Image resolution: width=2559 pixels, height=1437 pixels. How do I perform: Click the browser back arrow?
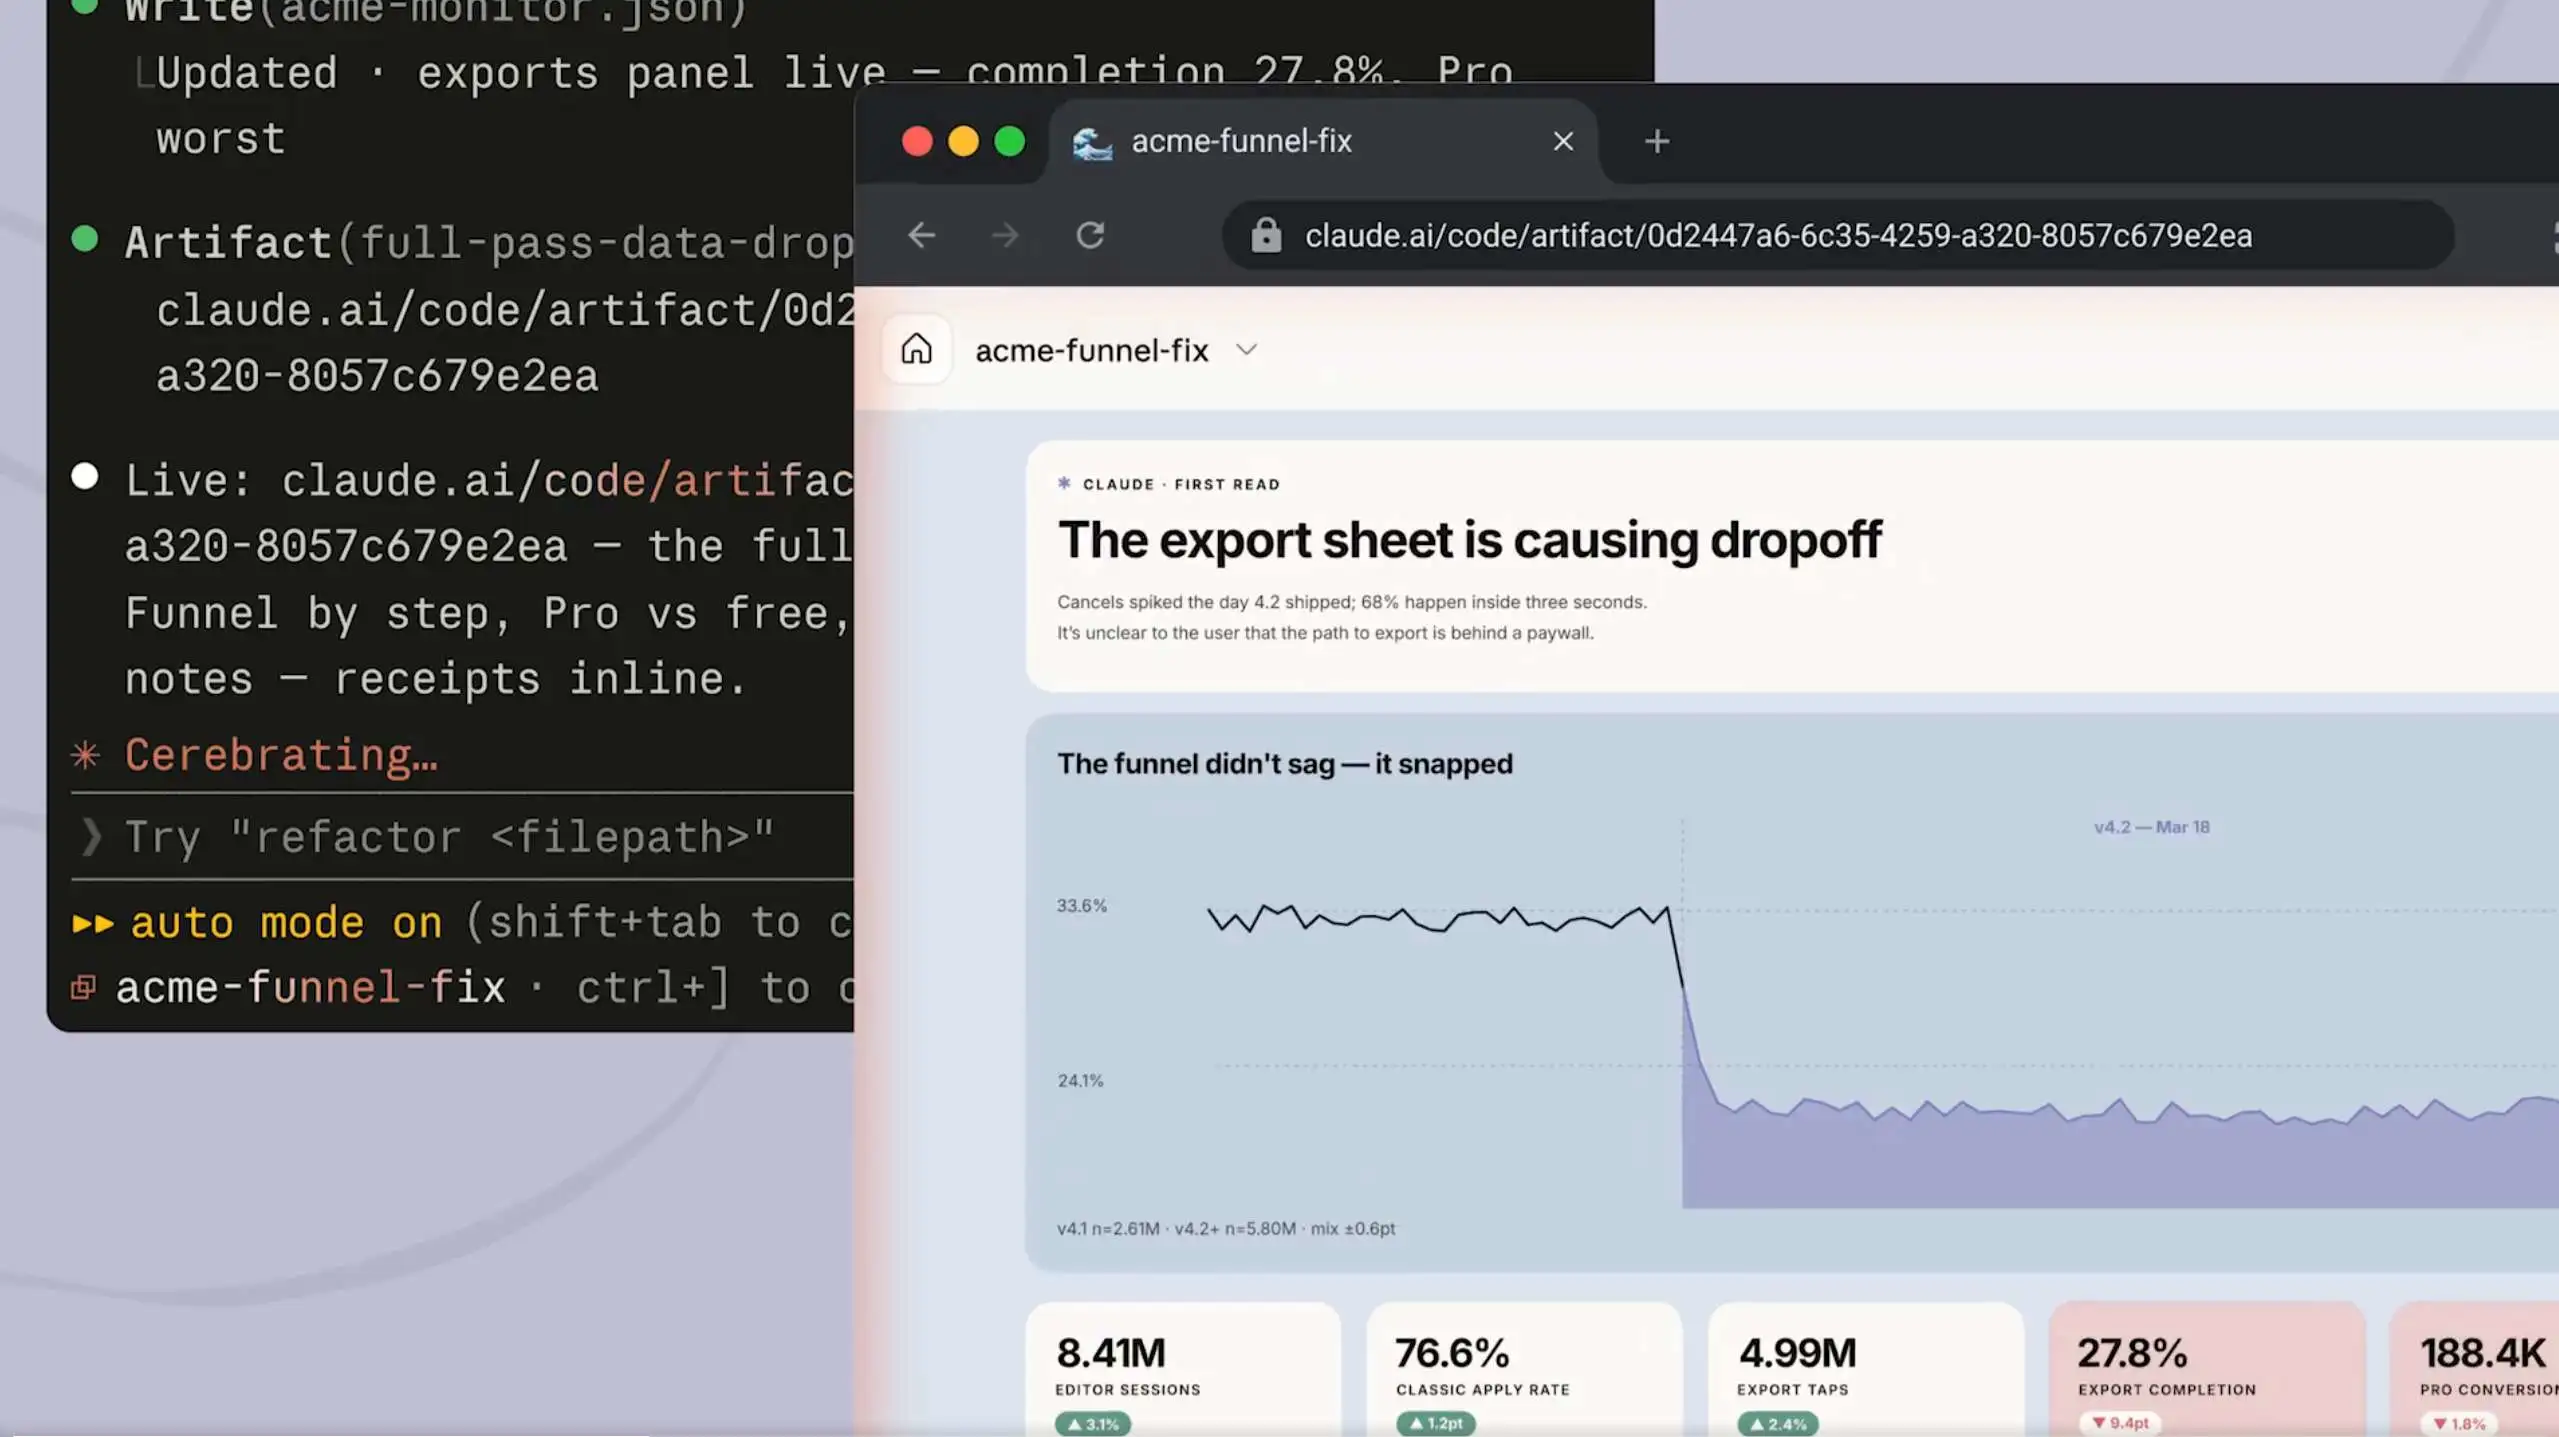click(x=921, y=236)
